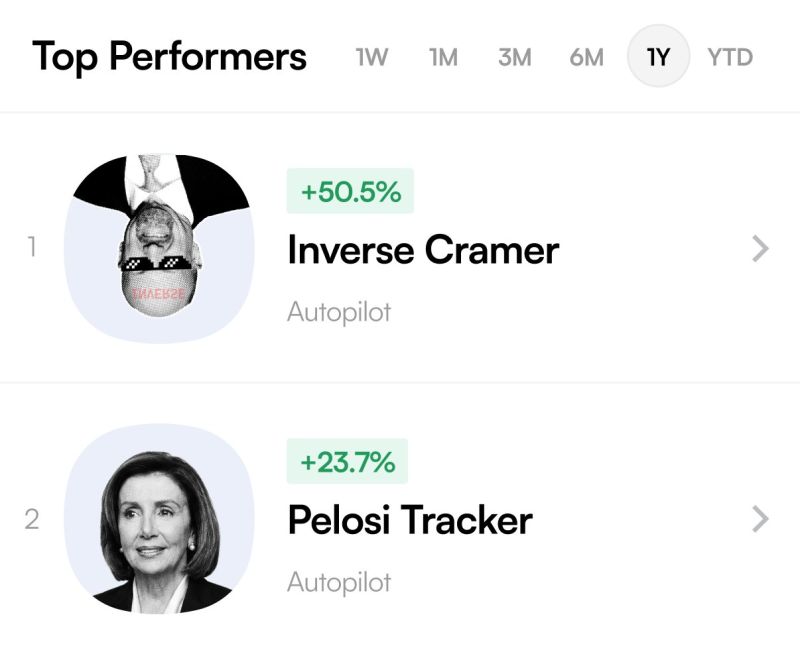Open Inverse Cramer via its chevron arrow

click(x=760, y=249)
